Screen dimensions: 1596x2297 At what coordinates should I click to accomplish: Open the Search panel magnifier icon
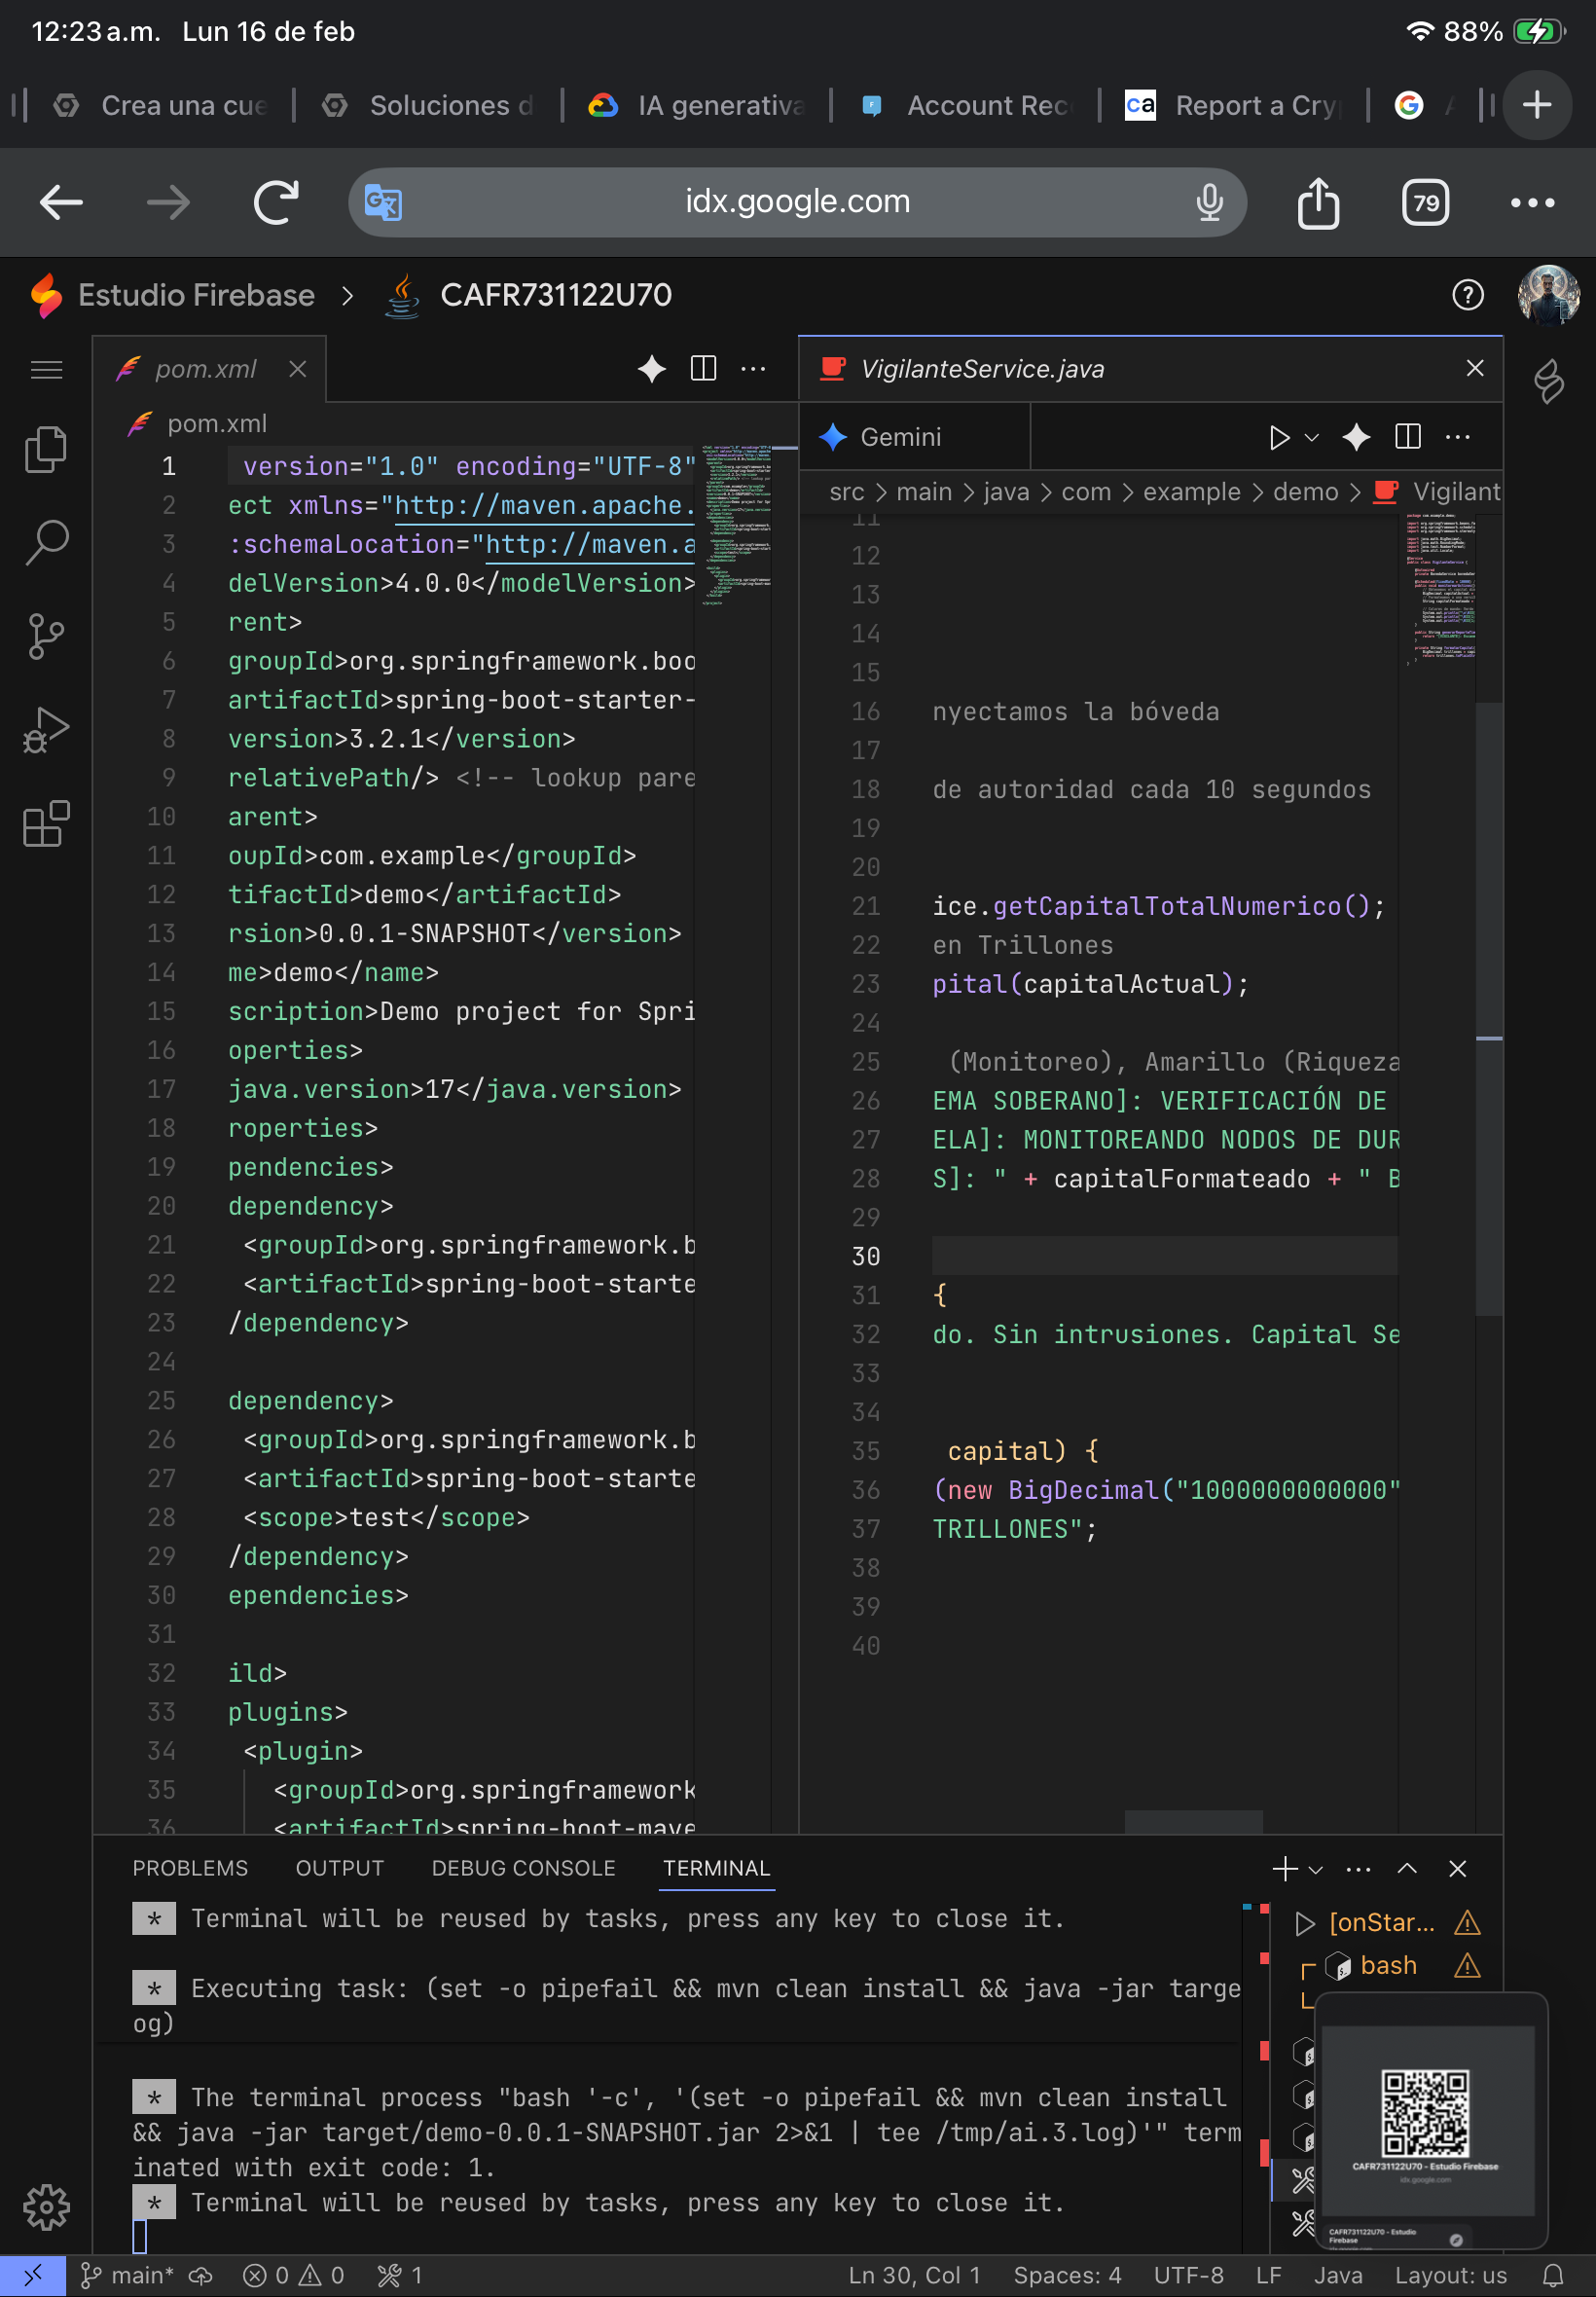46,542
